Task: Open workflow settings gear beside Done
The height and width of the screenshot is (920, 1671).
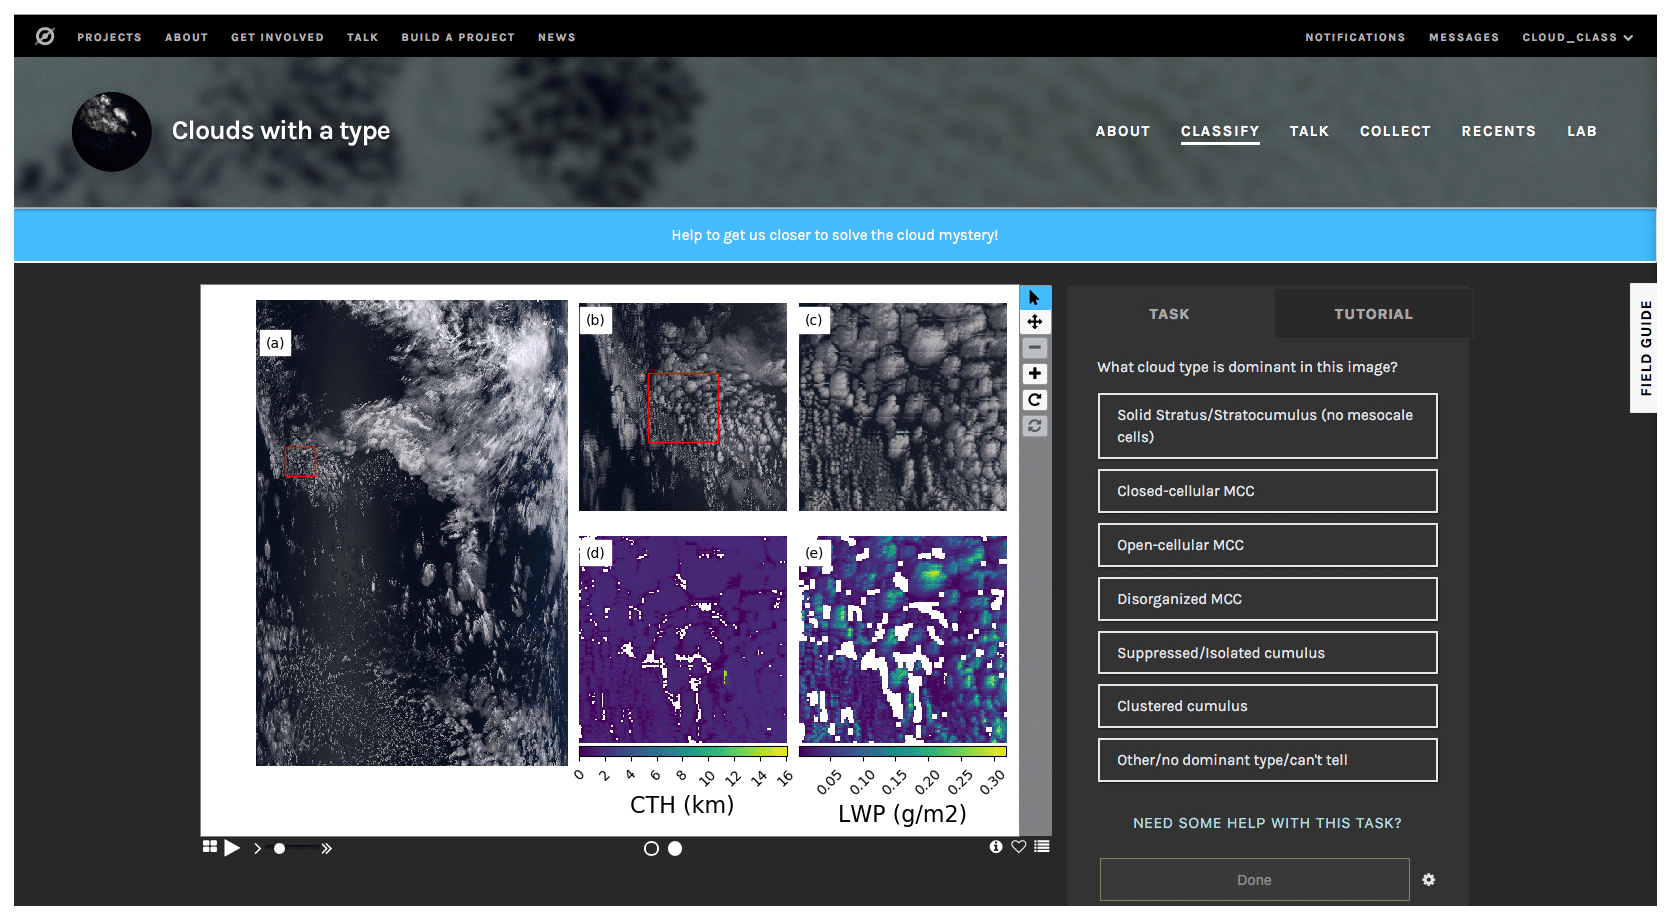Action: click(x=1428, y=880)
